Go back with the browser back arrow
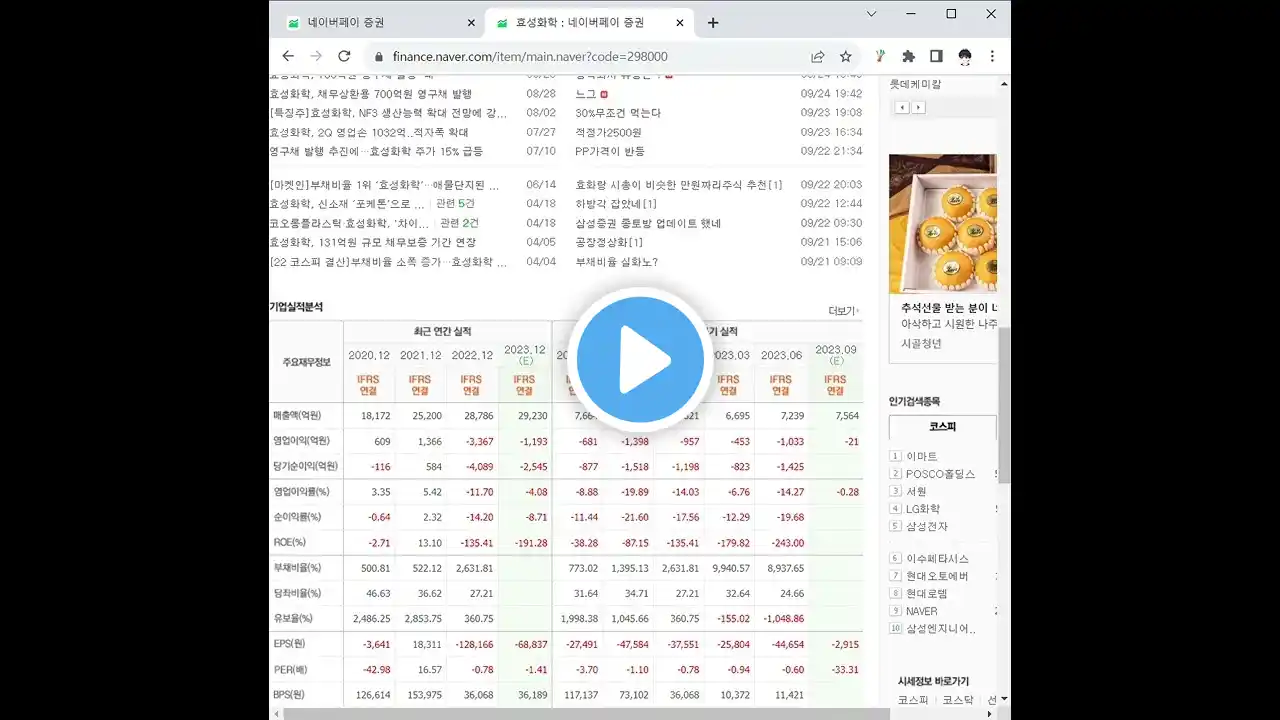 click(x=288, y=56)
